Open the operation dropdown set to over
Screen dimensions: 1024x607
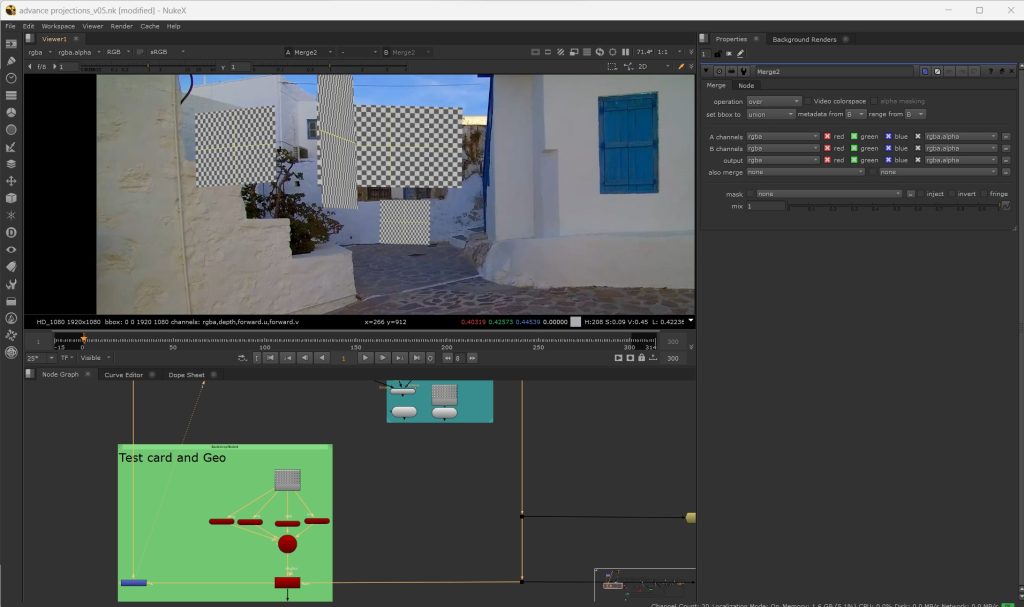[774, 101]
